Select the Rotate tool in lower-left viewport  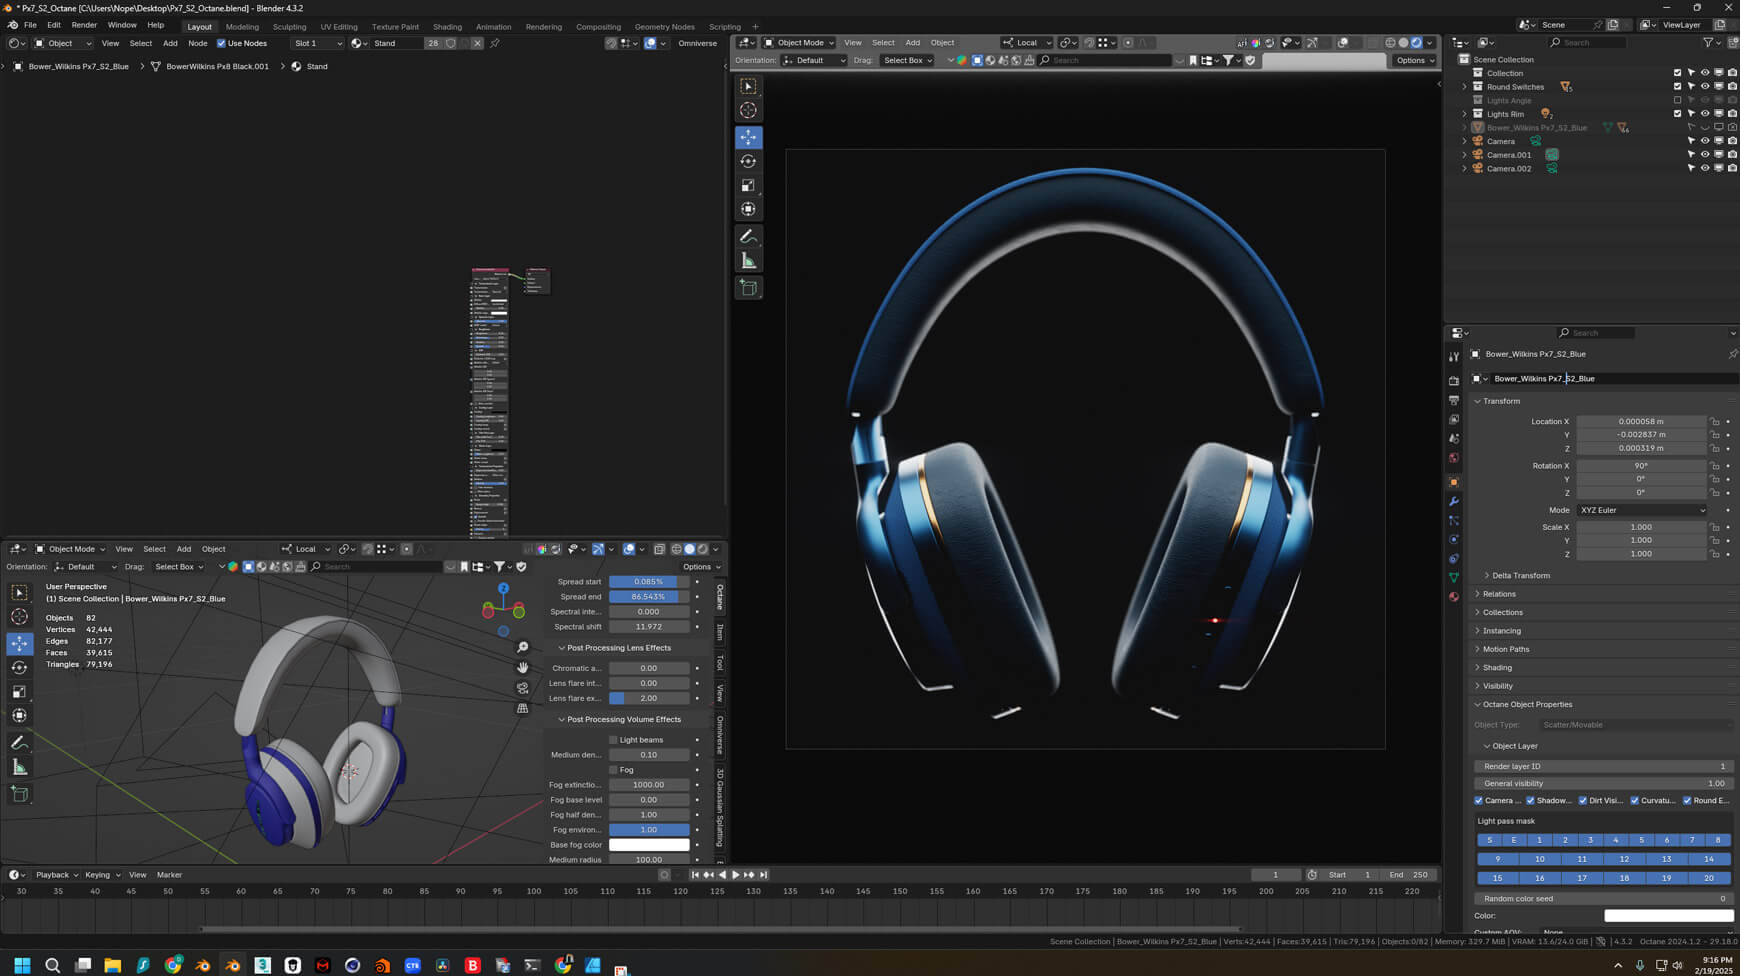click(19, 667)
